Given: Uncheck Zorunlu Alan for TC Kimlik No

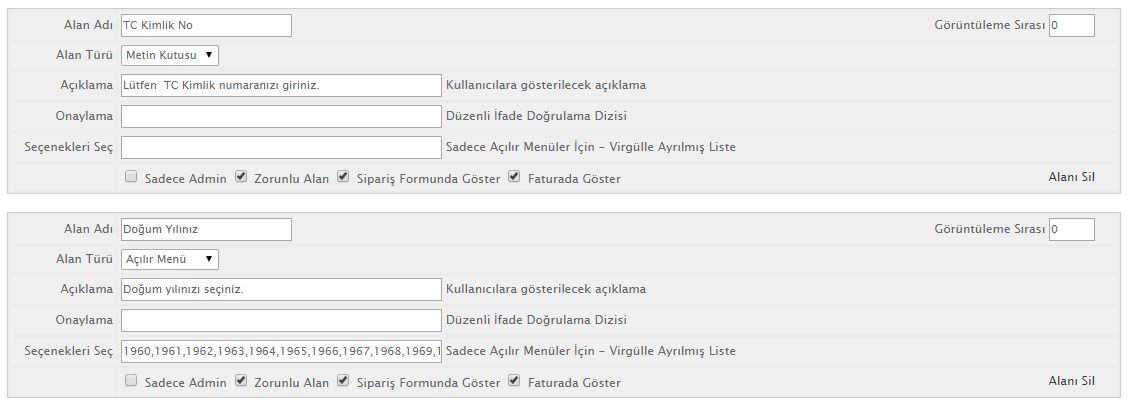Looking at the screenshot, I should 241,176.
